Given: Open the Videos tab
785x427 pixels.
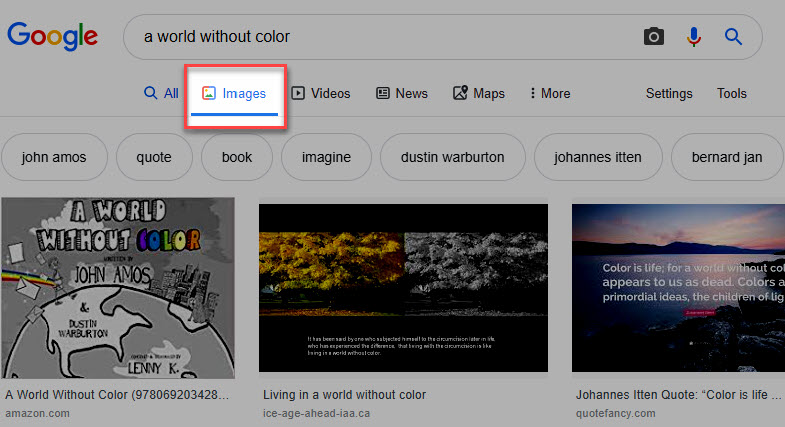Looking at the screenshot, I should pyautogui.click(x=321, y=93).
